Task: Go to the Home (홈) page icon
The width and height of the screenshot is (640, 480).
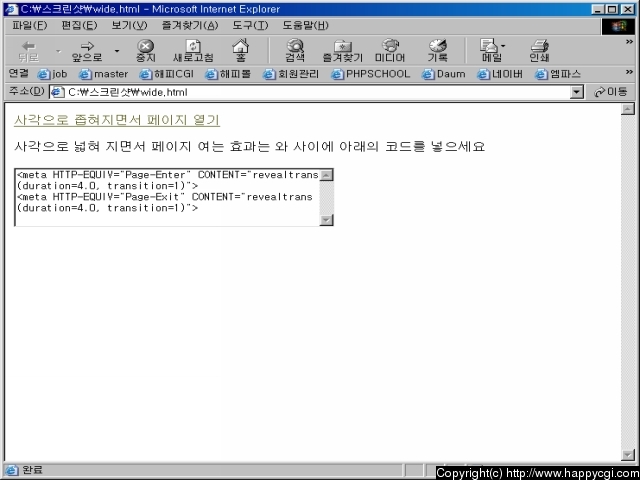Action: tap(240, 51)
